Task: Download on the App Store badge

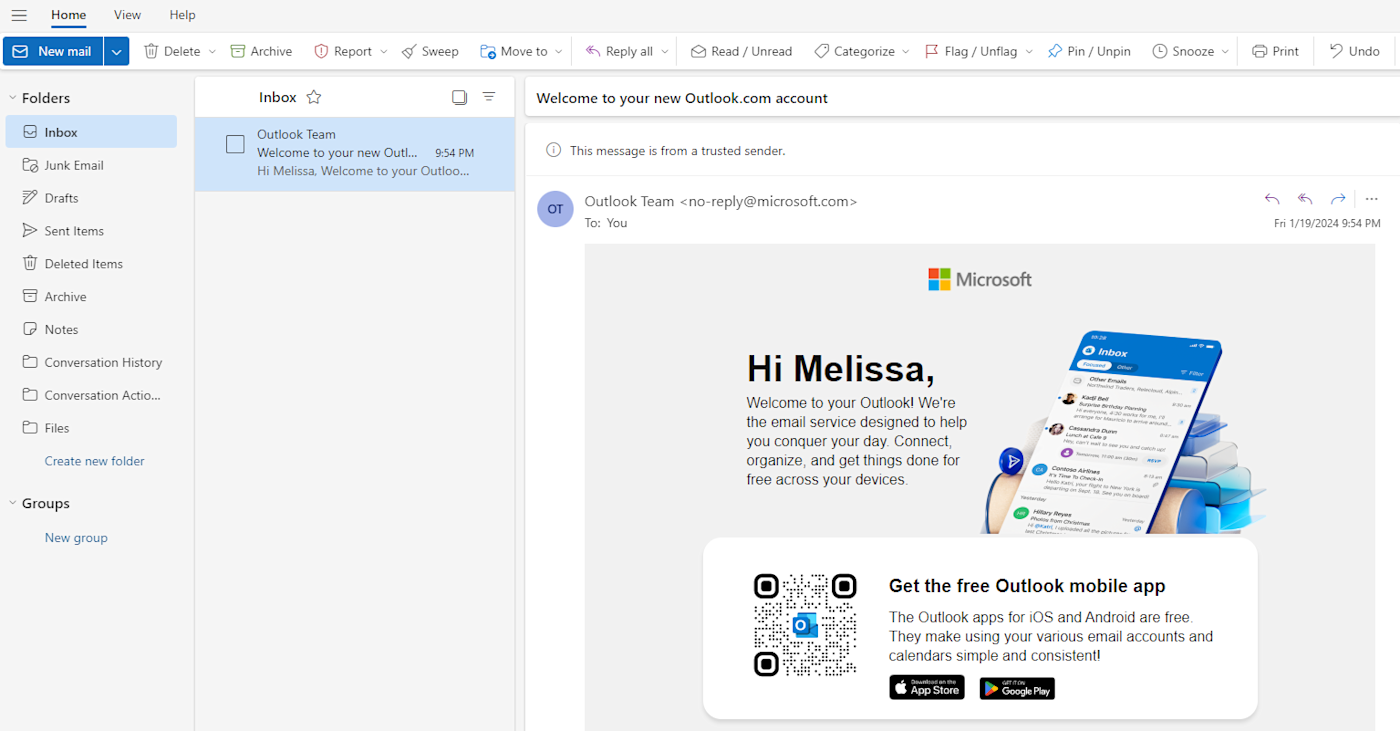Action: coord(927,688)
